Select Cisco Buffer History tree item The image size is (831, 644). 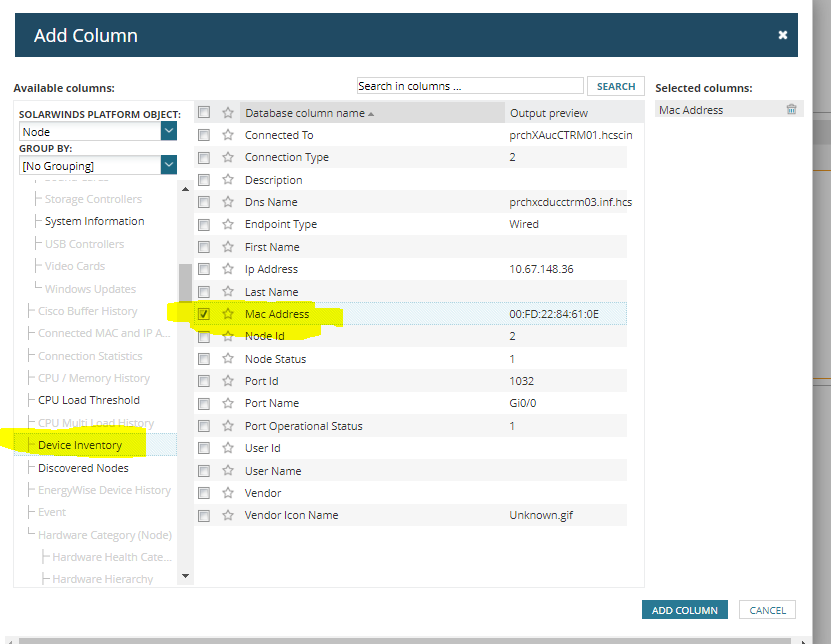pyautogui.click(x=87, y=311)
